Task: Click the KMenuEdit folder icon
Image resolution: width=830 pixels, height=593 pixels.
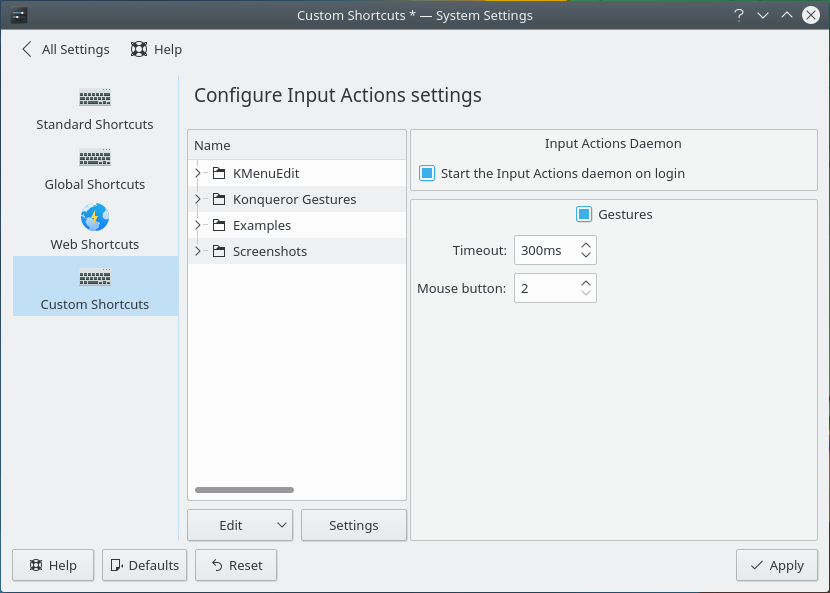Action: point(219,174)
